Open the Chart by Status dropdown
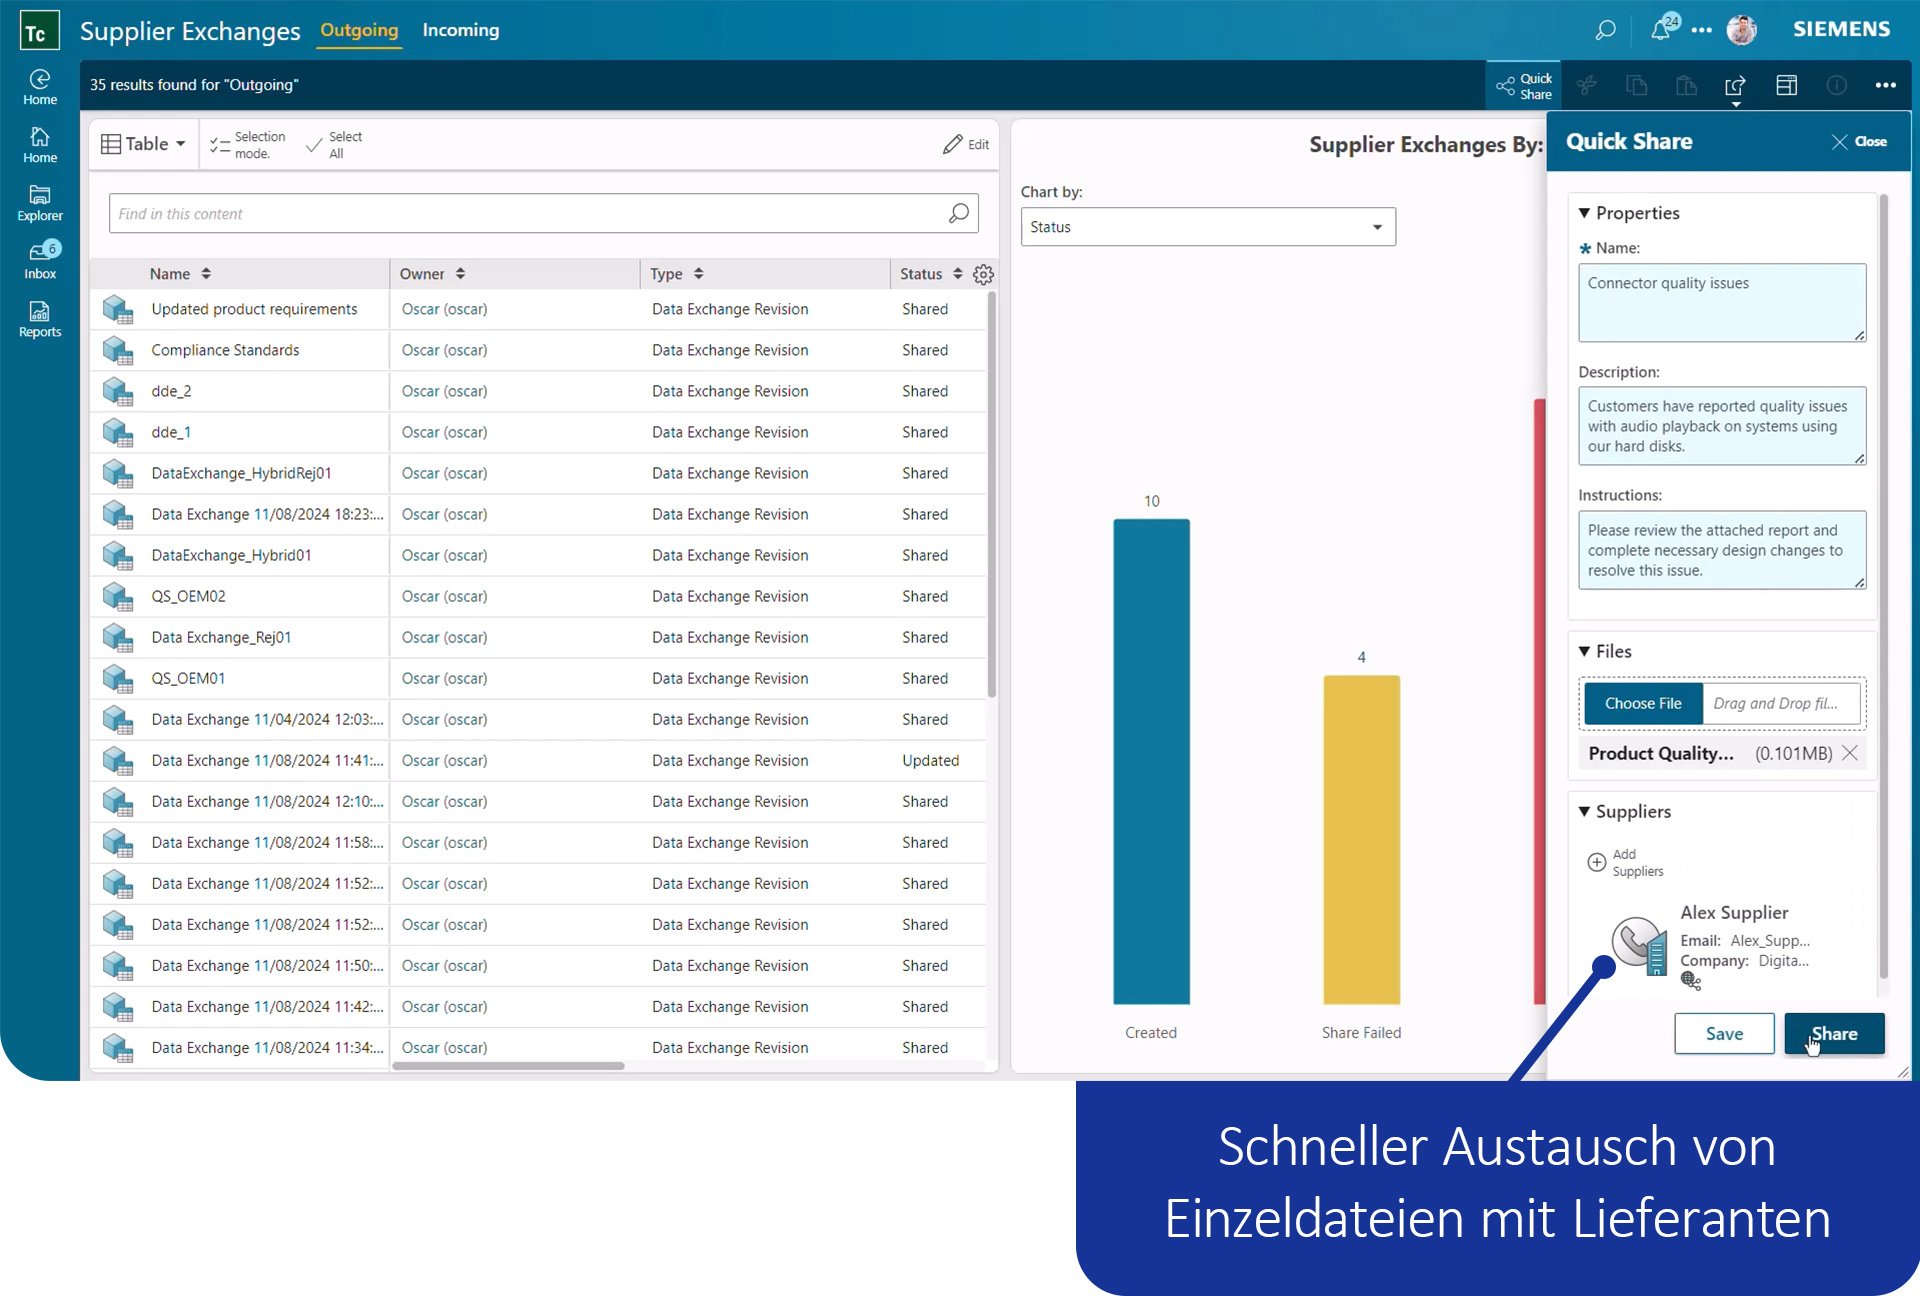The width and height of the screenshot is (1920, 1296). coord(1207,226)
